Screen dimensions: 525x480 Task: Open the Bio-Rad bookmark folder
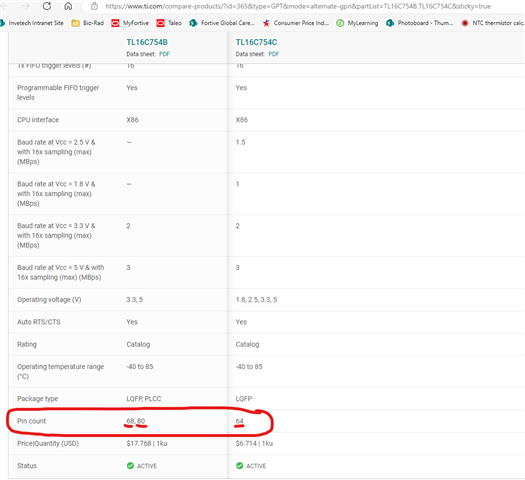tap(88, 23)
